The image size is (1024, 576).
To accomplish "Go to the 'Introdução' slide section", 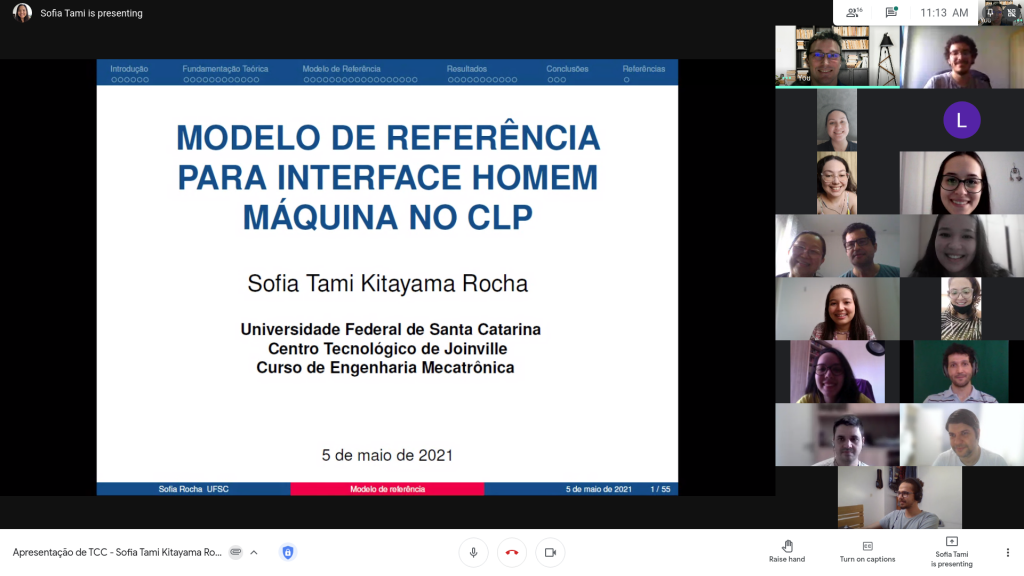I will [129, 69].
